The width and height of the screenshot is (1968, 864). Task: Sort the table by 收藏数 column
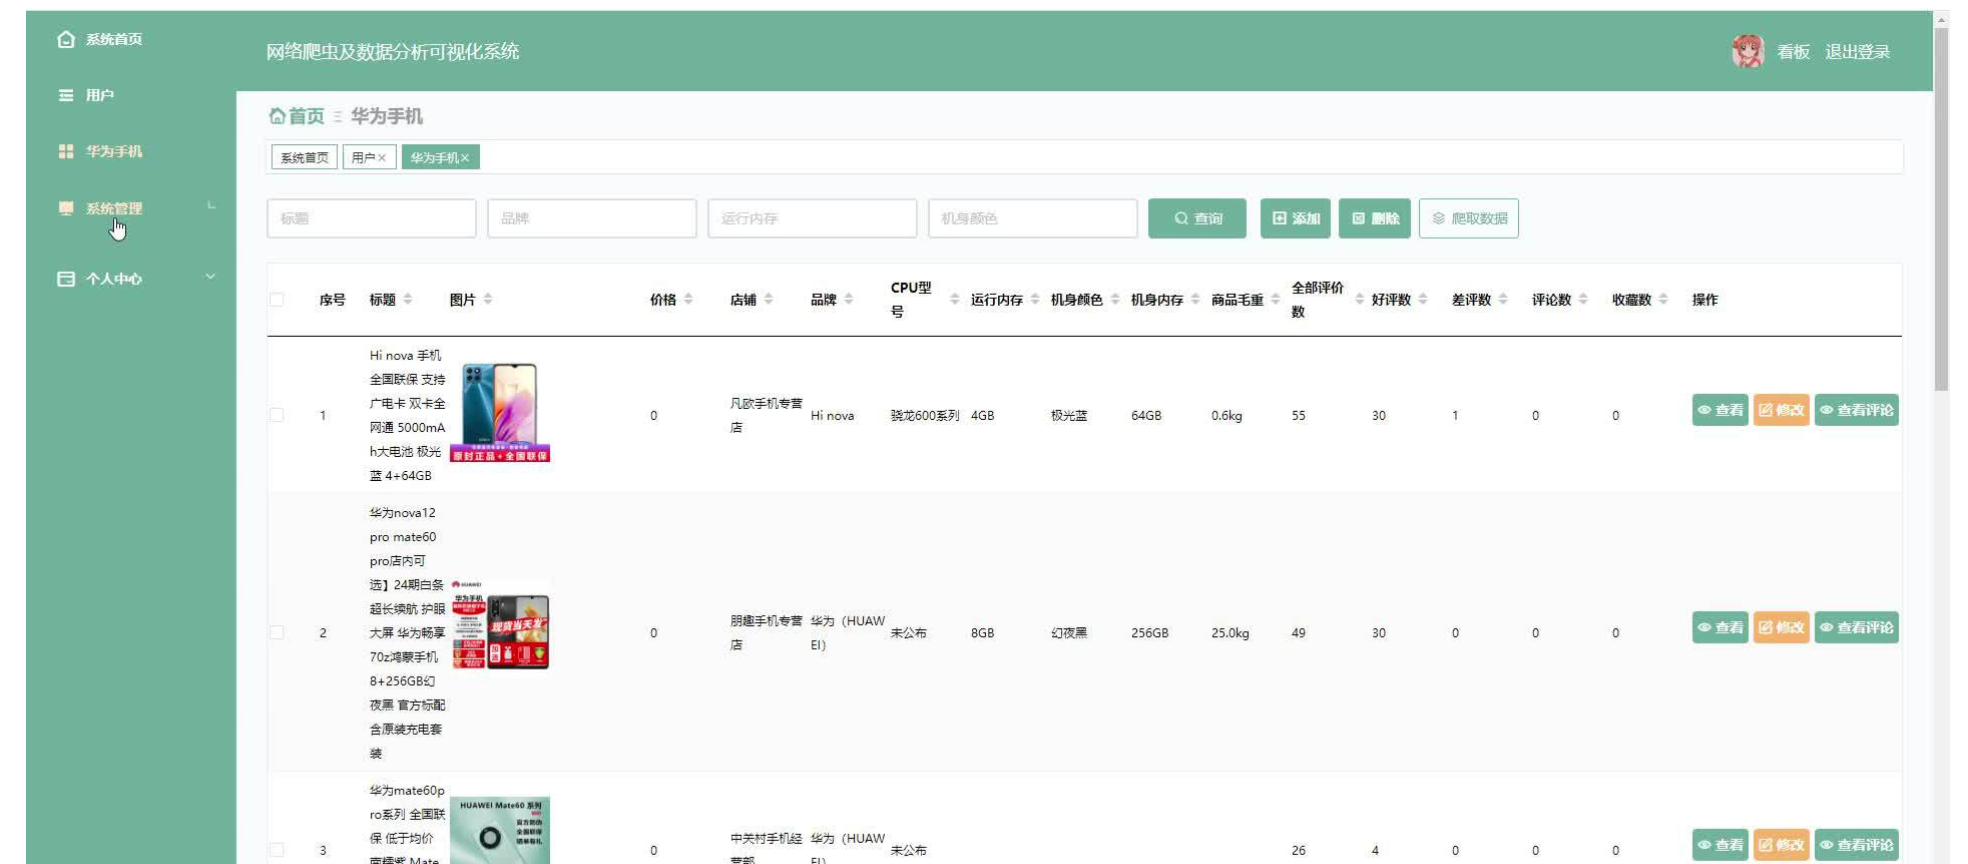click(1663, 299)
